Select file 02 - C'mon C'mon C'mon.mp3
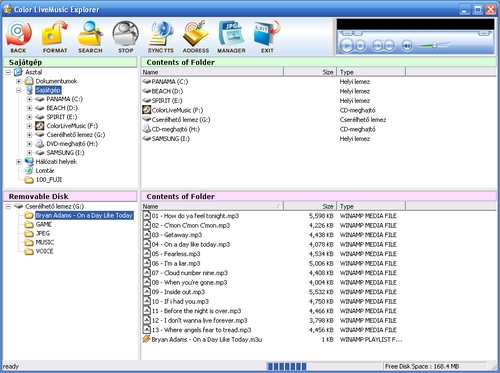500x373 pixels. click(x=191, y=226)
